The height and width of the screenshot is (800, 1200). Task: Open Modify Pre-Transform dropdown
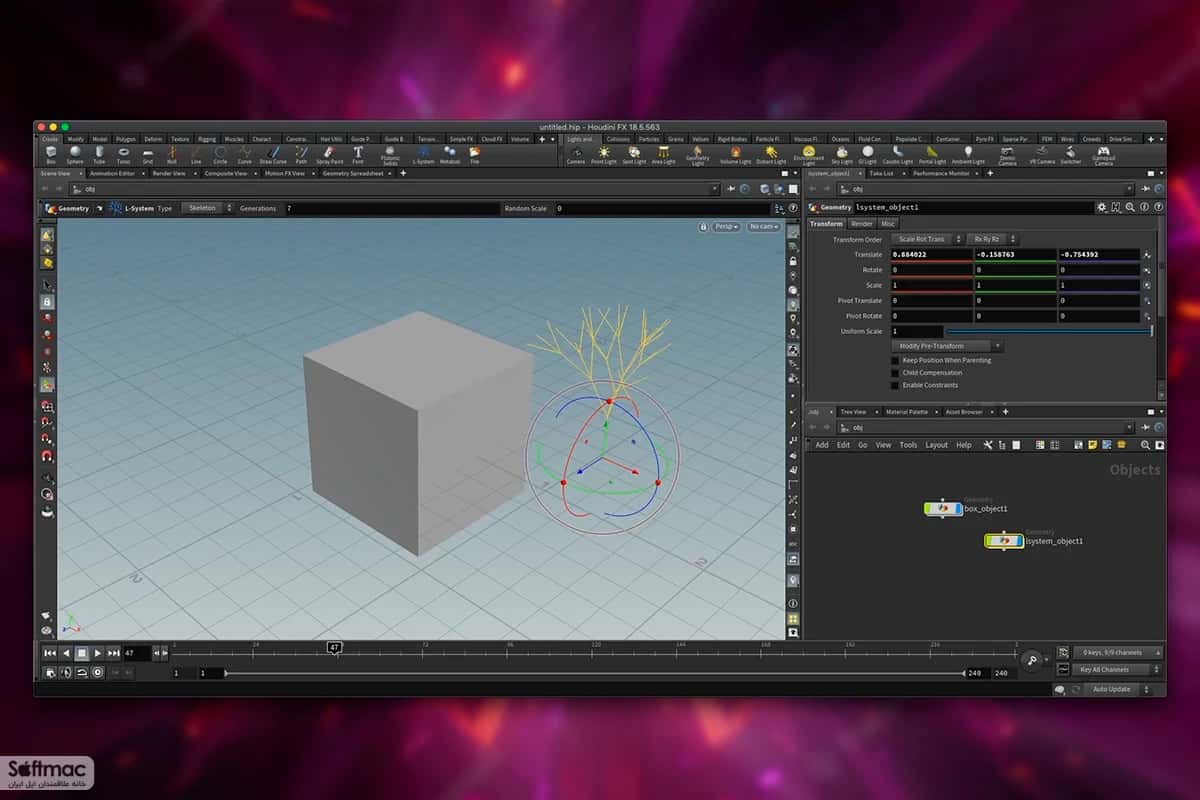946,346
